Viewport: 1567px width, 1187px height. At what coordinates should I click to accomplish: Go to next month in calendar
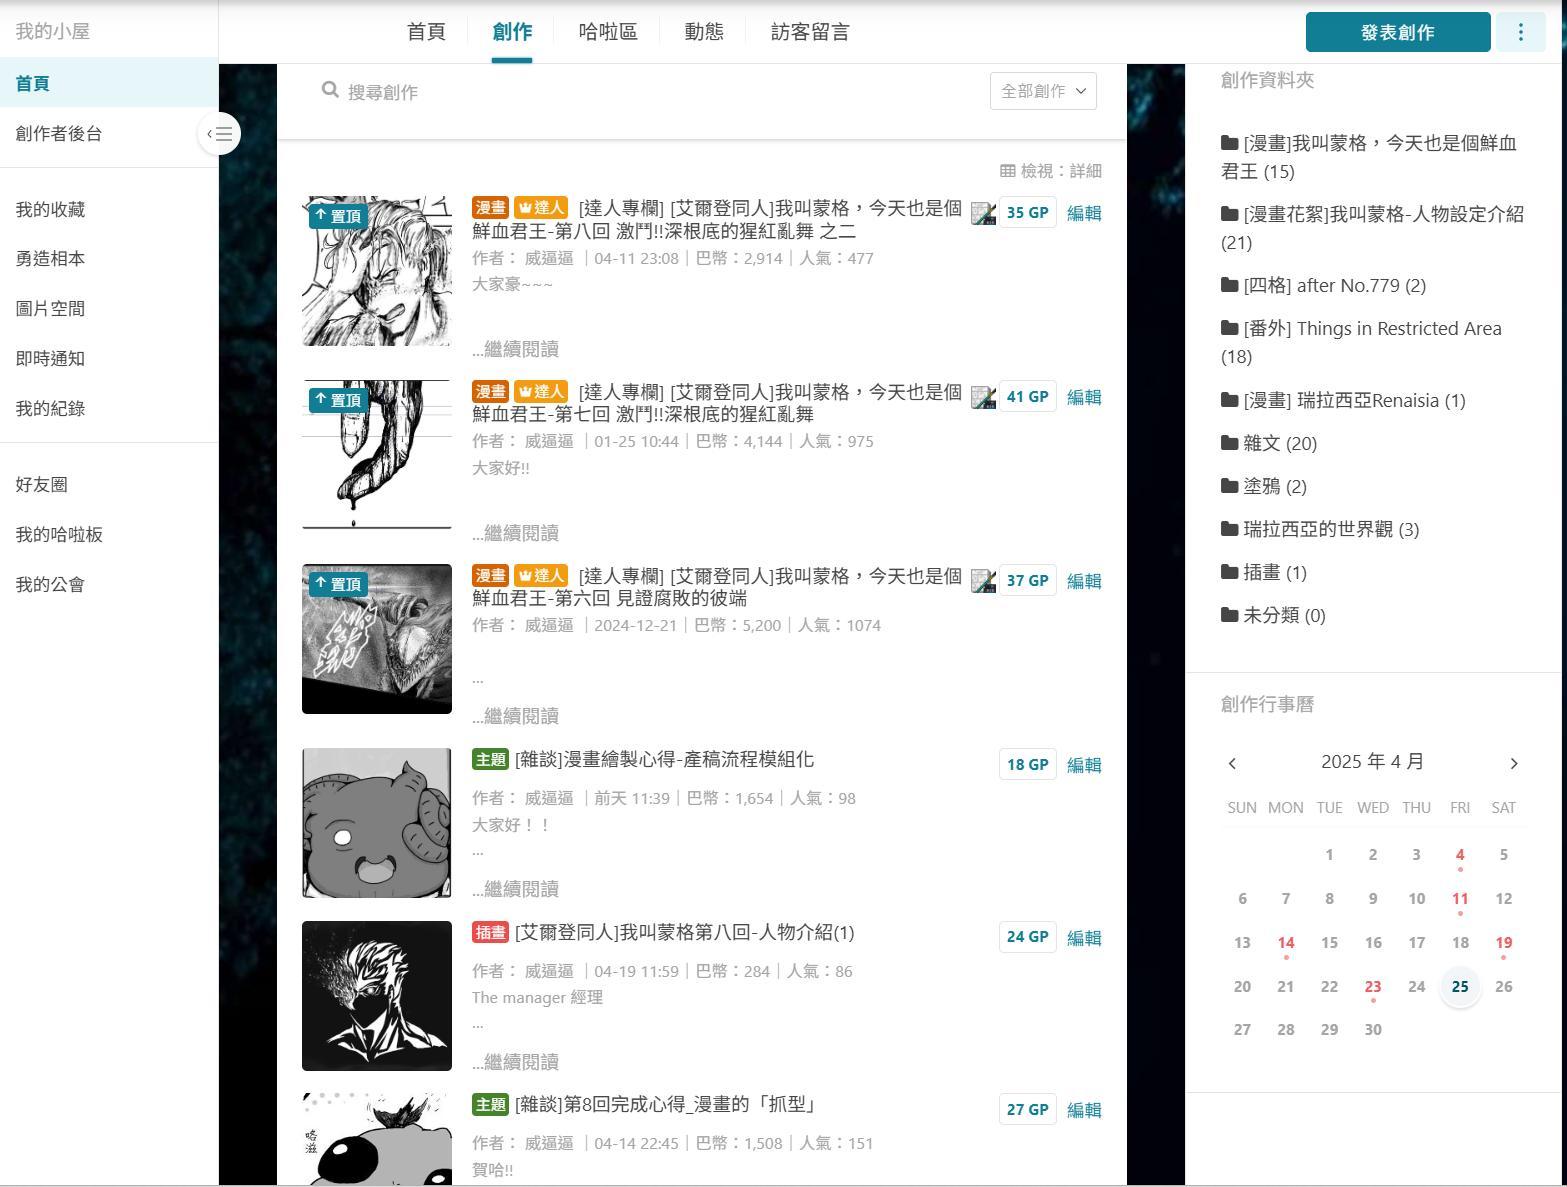[x=1513, y=763]
